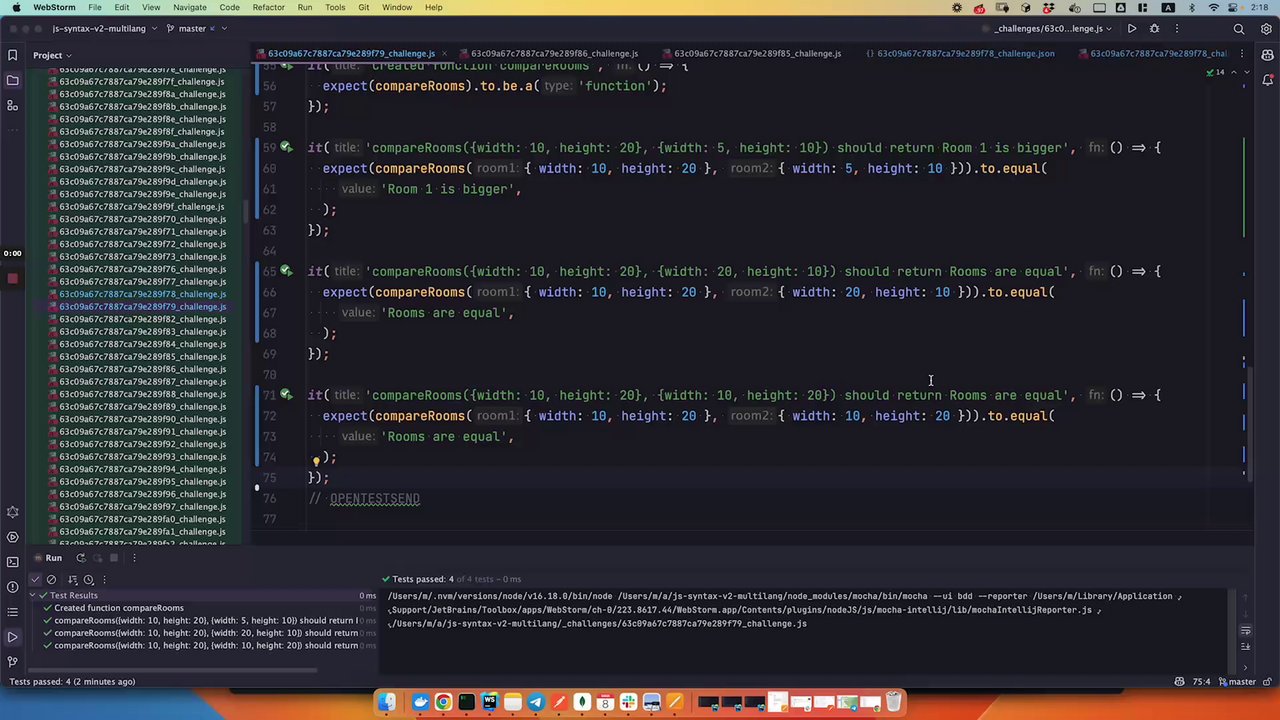Screen dimensions: 1280x720
Task: Open the Git tool window
Action: point(12,661)
